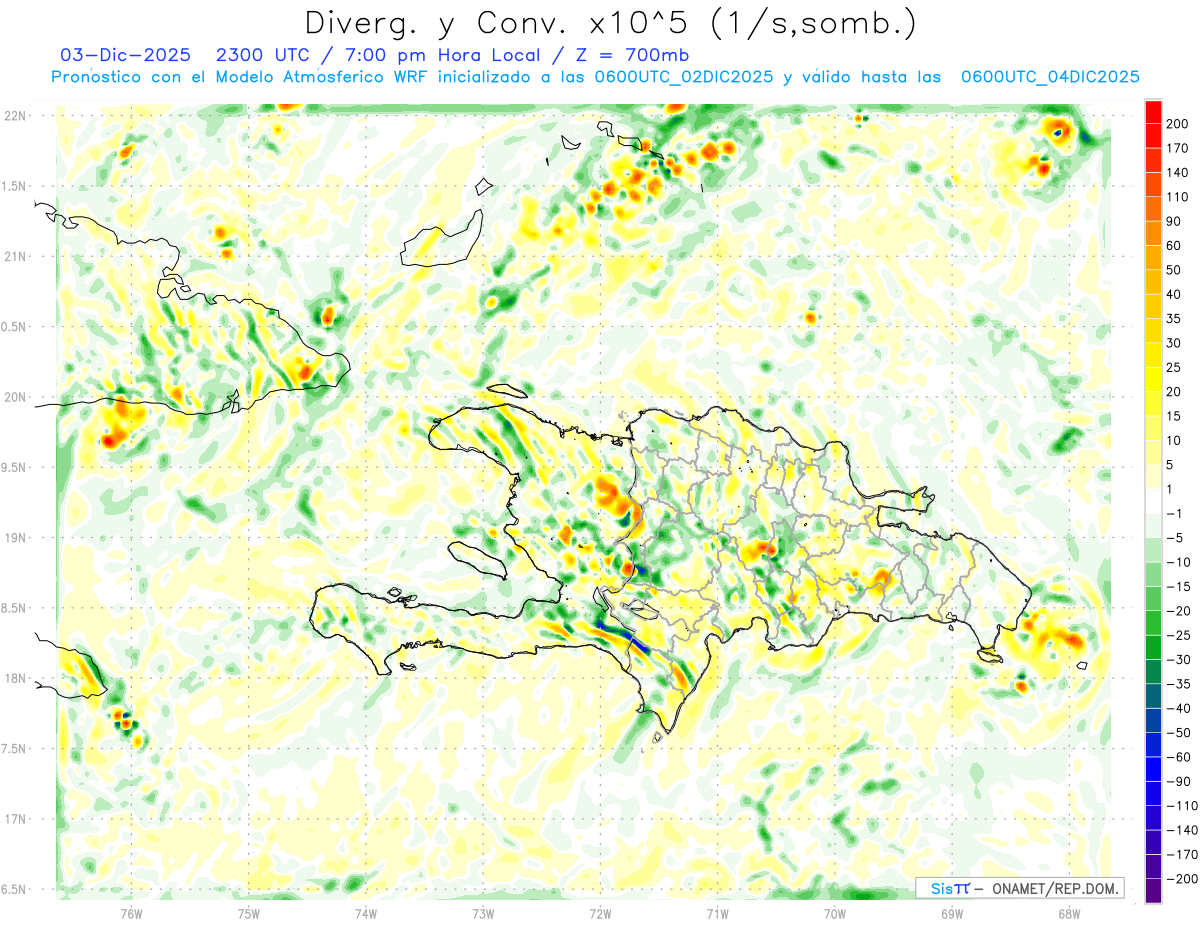
Task: Click the '69W' longitude label
Action: point(952,913)
